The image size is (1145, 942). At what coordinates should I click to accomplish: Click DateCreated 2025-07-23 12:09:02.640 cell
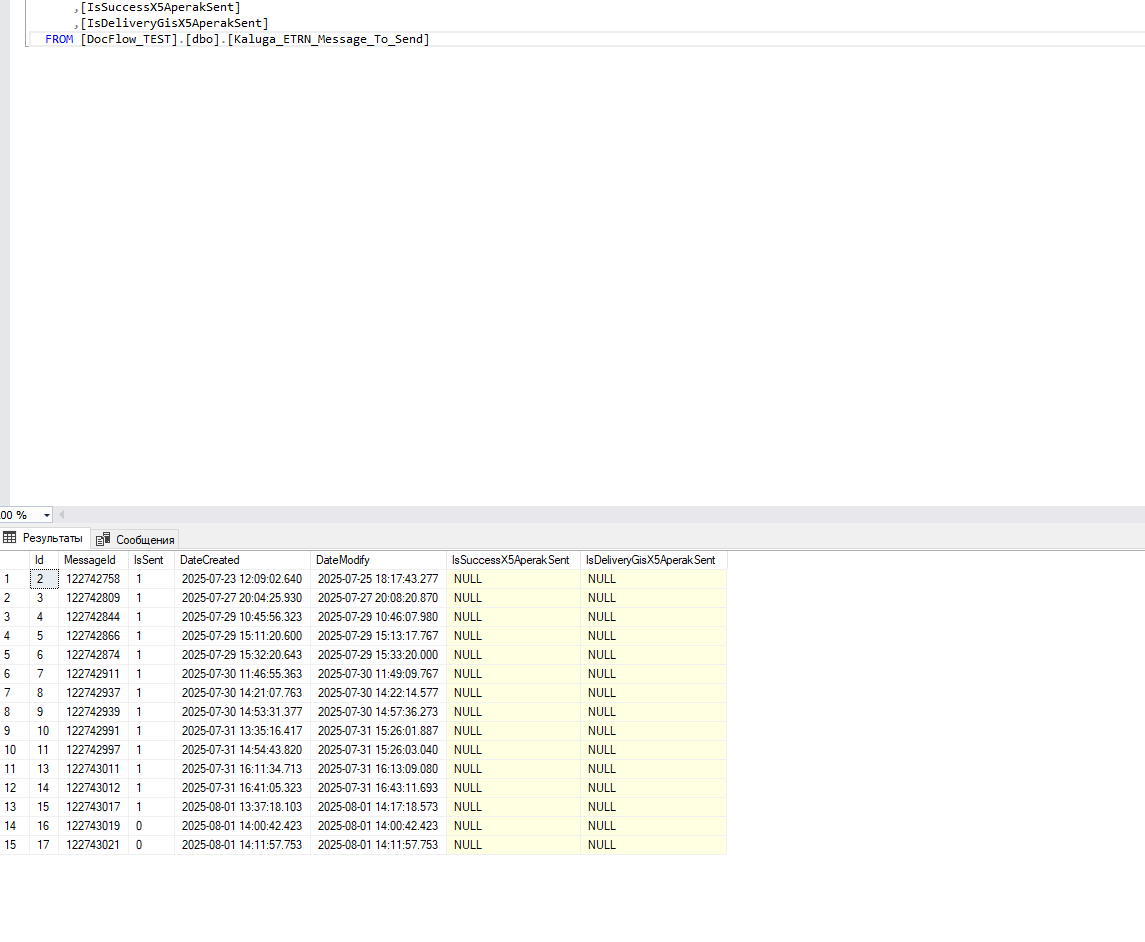[242, 579]
